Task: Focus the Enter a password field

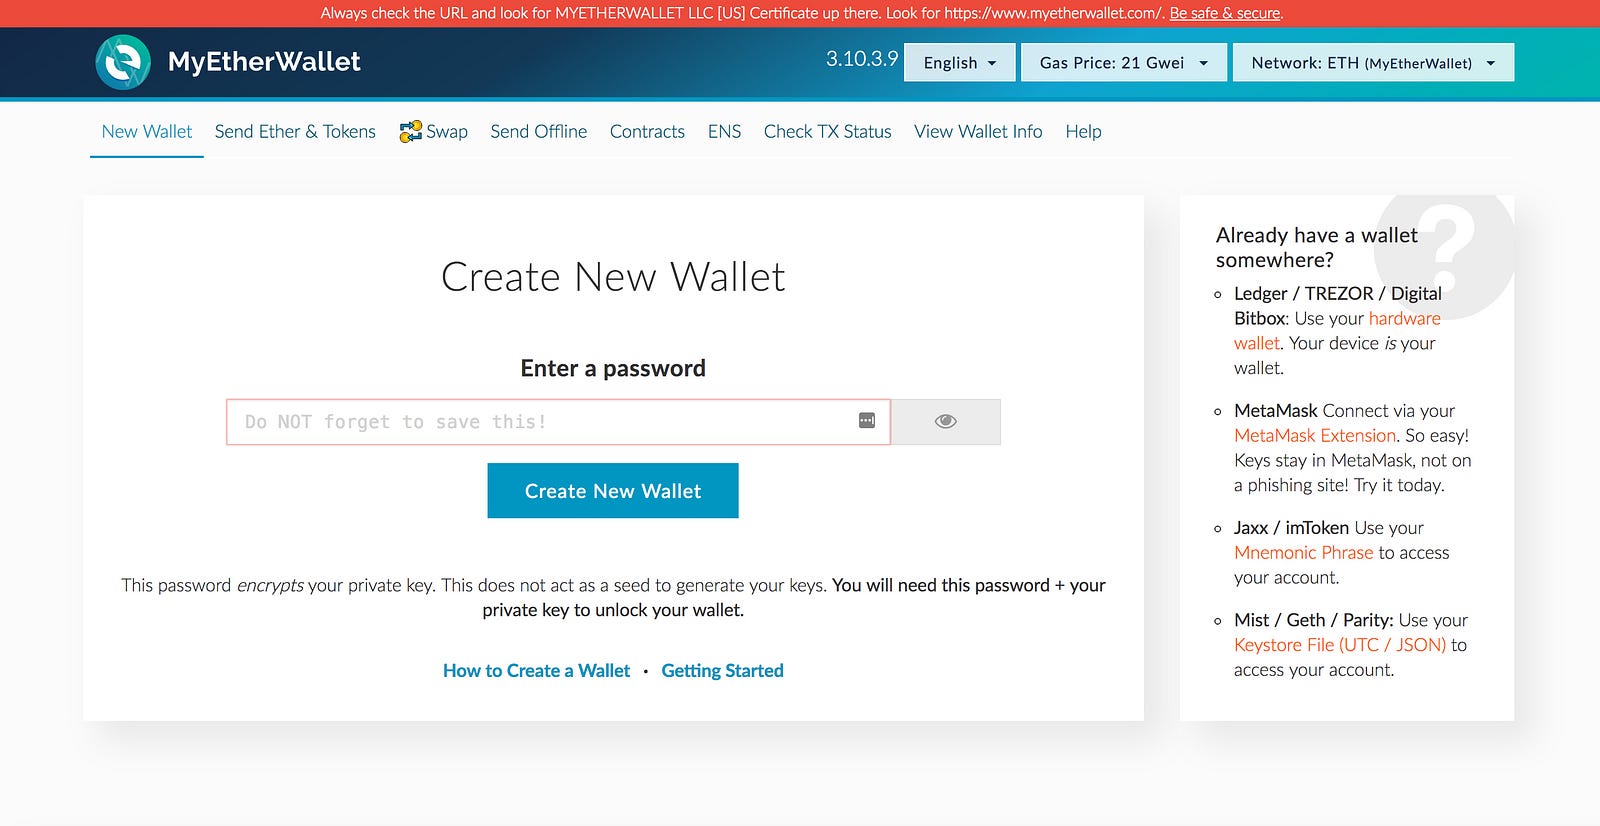Action: tap(558, 422)
